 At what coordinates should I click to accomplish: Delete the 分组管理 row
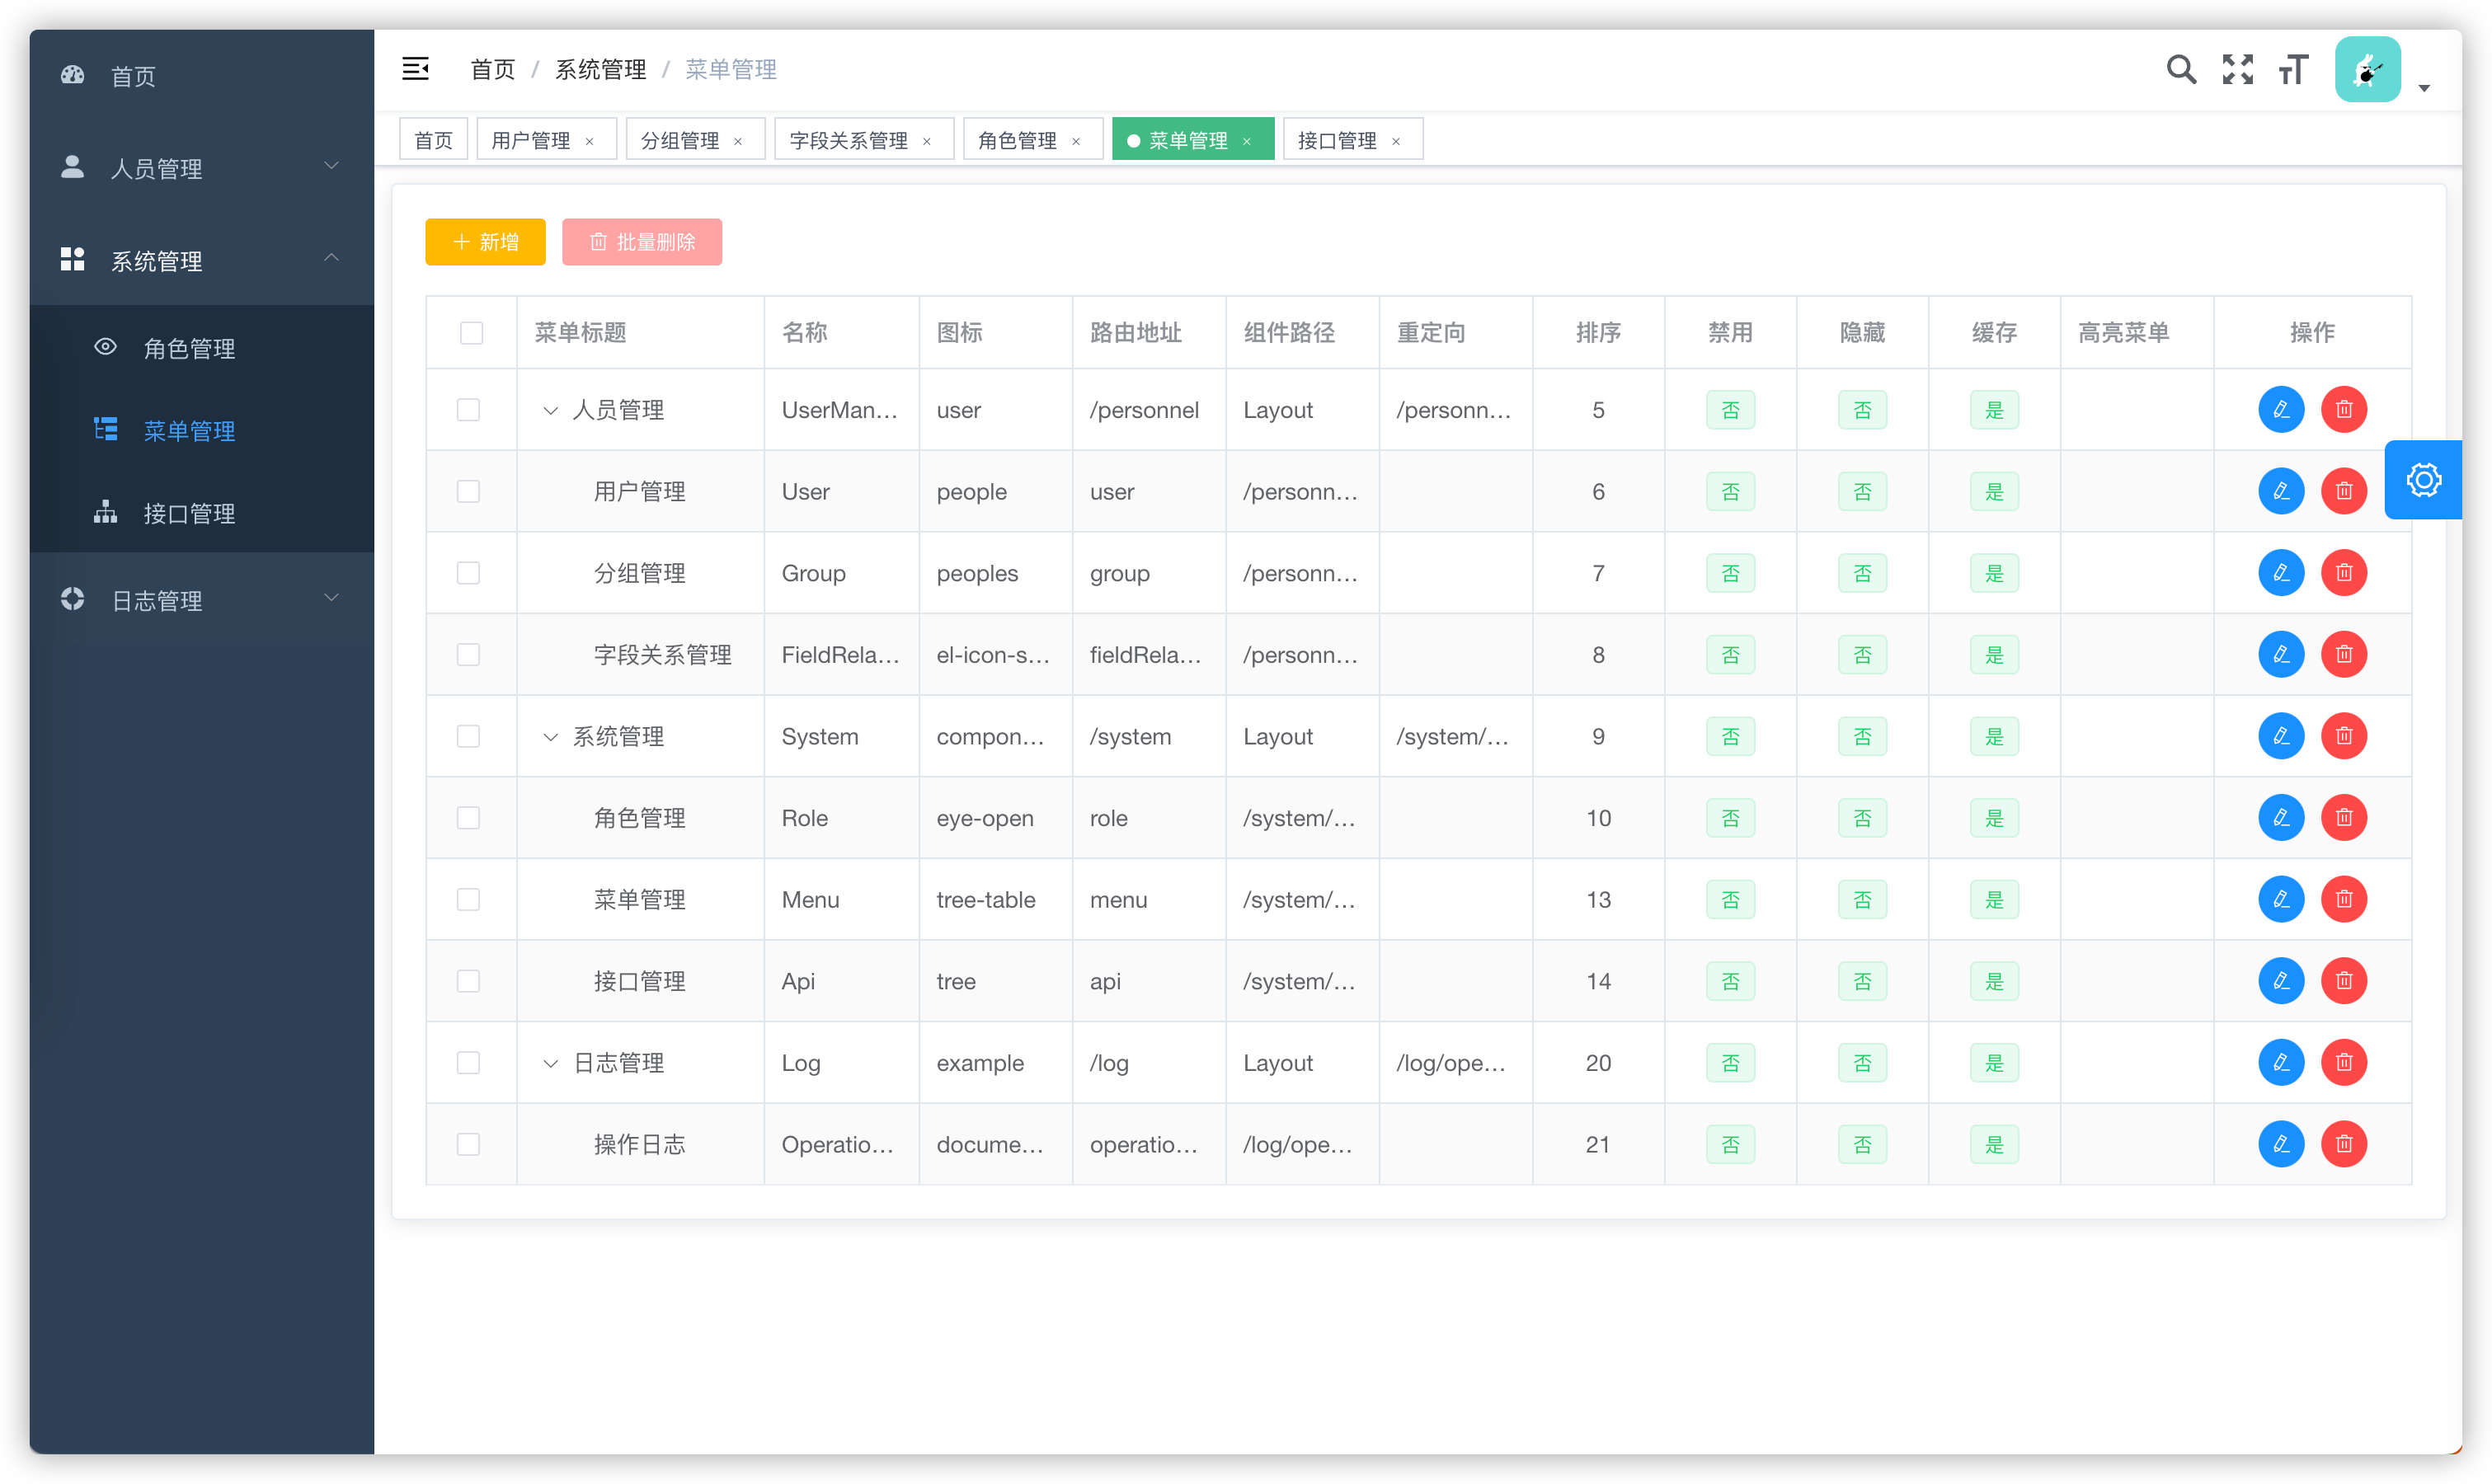point(2343,573)
